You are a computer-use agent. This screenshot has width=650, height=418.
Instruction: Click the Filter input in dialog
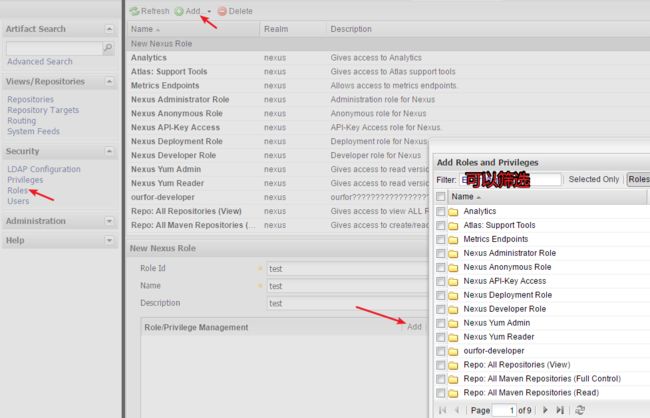510,180
